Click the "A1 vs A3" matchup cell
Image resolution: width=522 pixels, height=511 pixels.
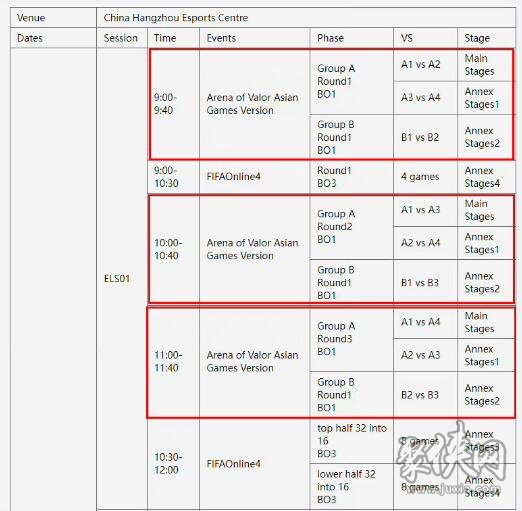426,210
